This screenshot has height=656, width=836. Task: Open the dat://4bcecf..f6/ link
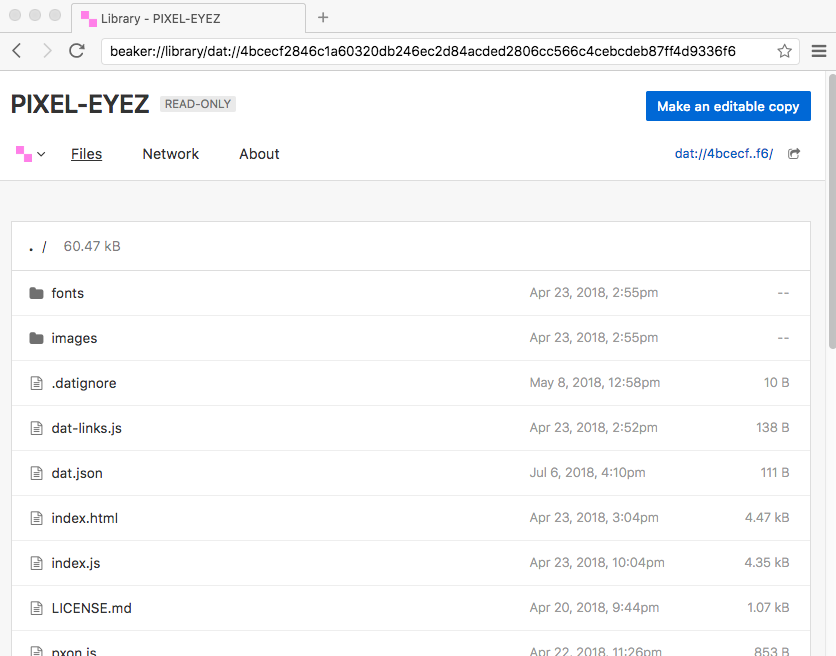pos(724,154)
